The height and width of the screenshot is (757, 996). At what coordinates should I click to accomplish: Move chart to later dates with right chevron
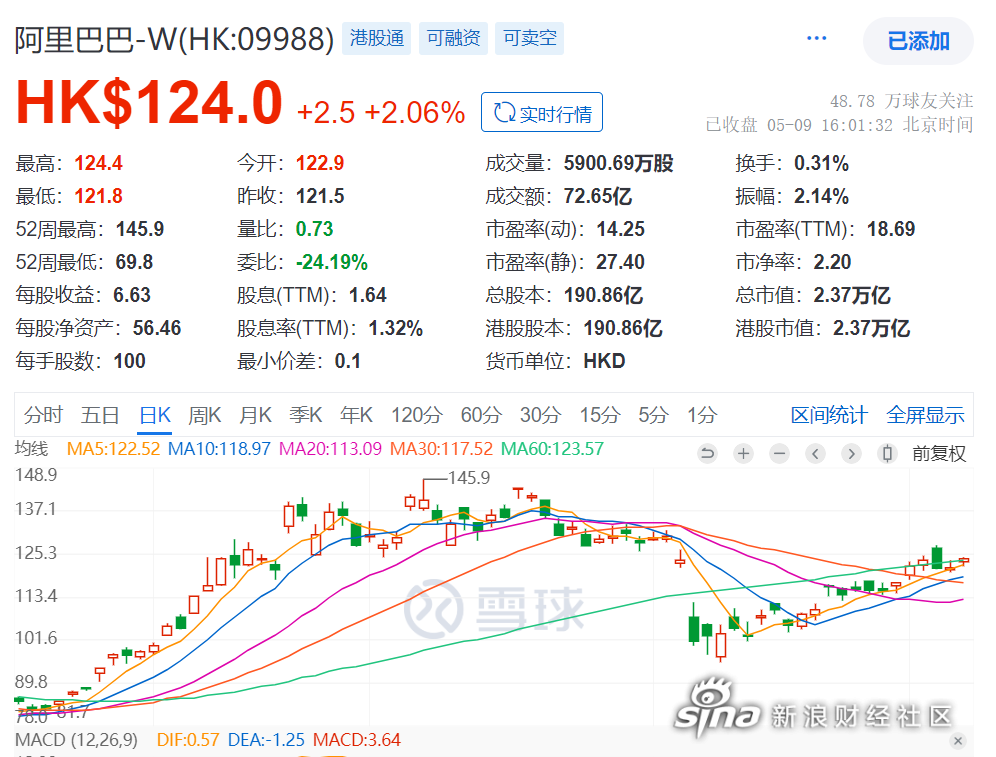click(851, 453)
